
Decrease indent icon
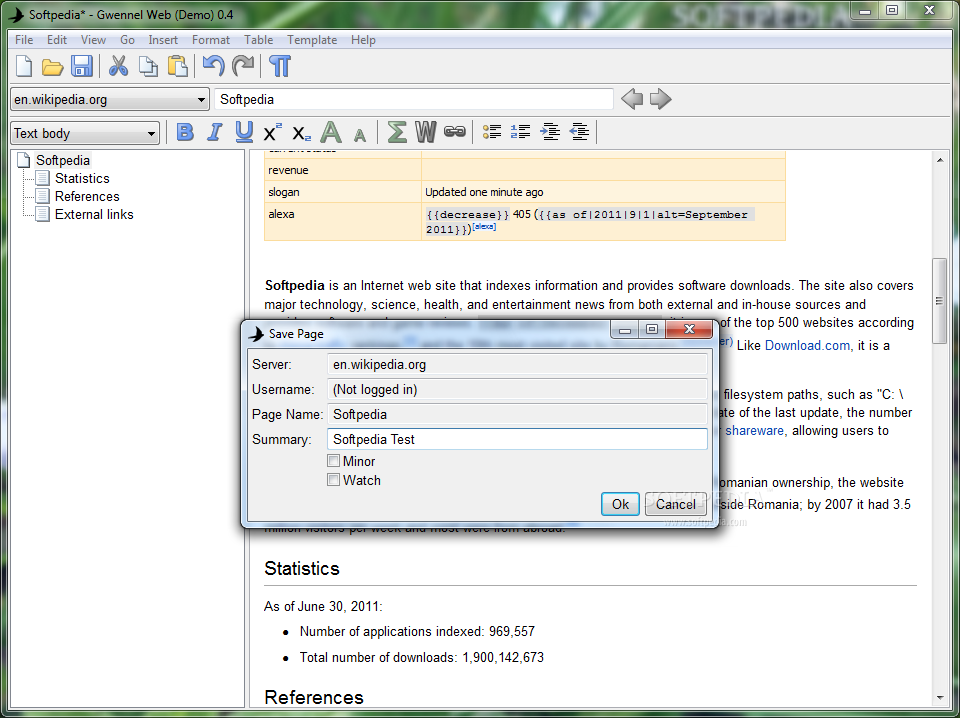579,132
